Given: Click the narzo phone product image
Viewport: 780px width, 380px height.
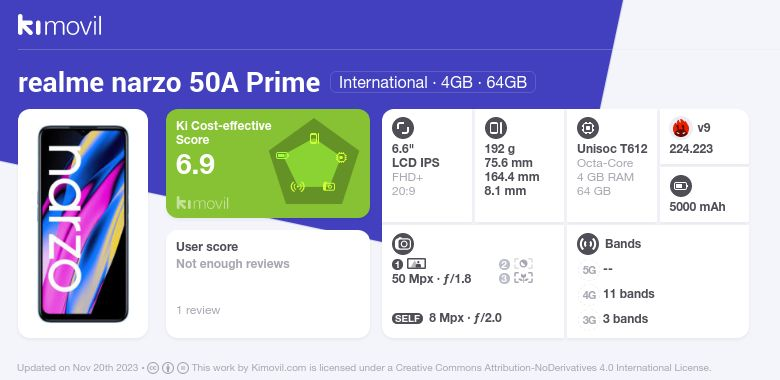Looking at the screenshot, I should point(83,223).
